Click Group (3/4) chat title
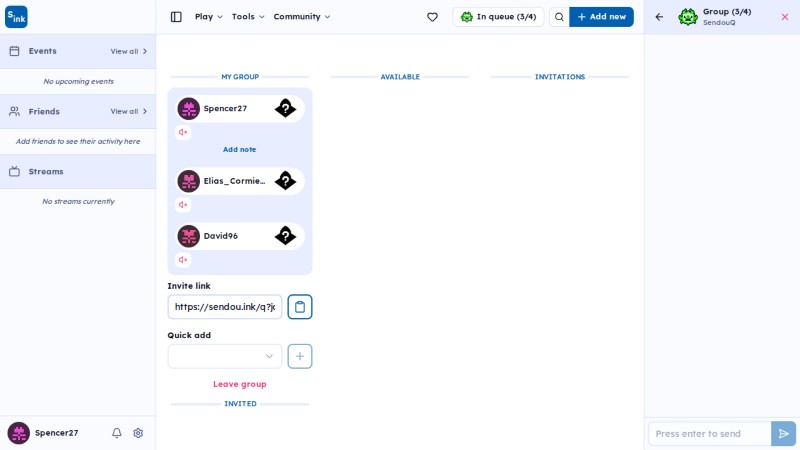This screenshot has width=800, height=450. tap(727, 12)
